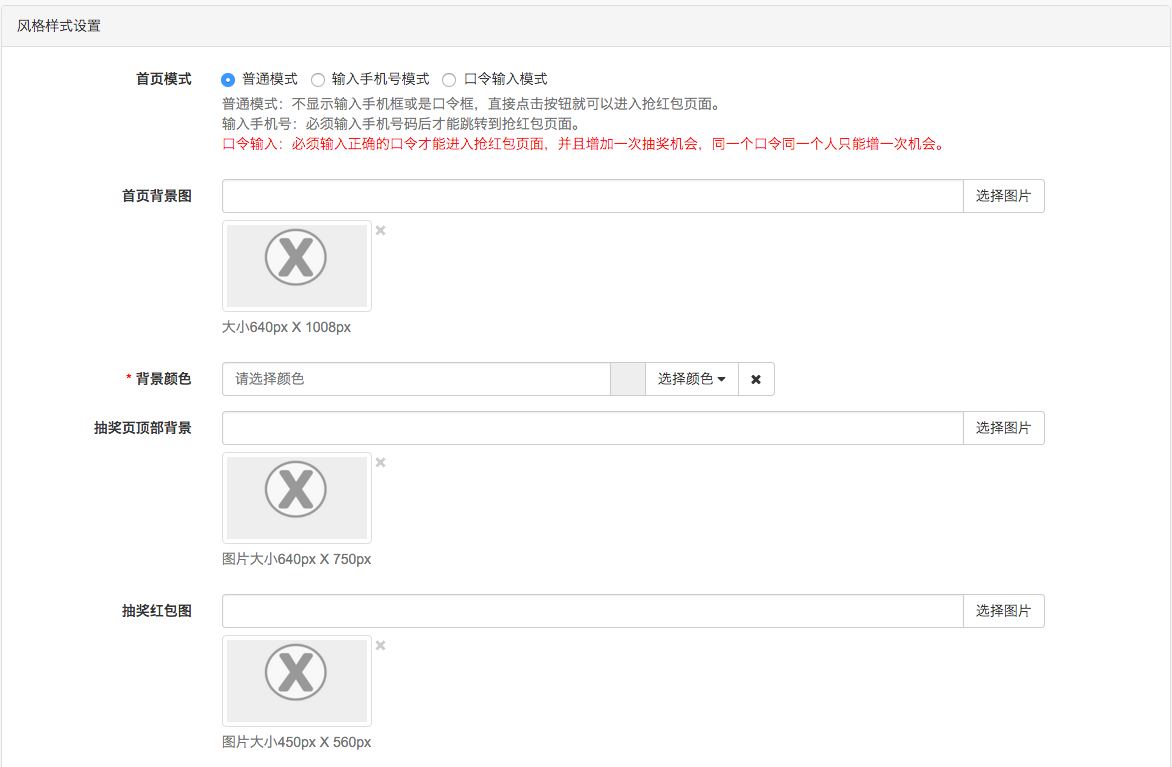1172x767 pixels.
Task: Click the 抽奖页顶部背景 path input field
Action: click(593, 428)
